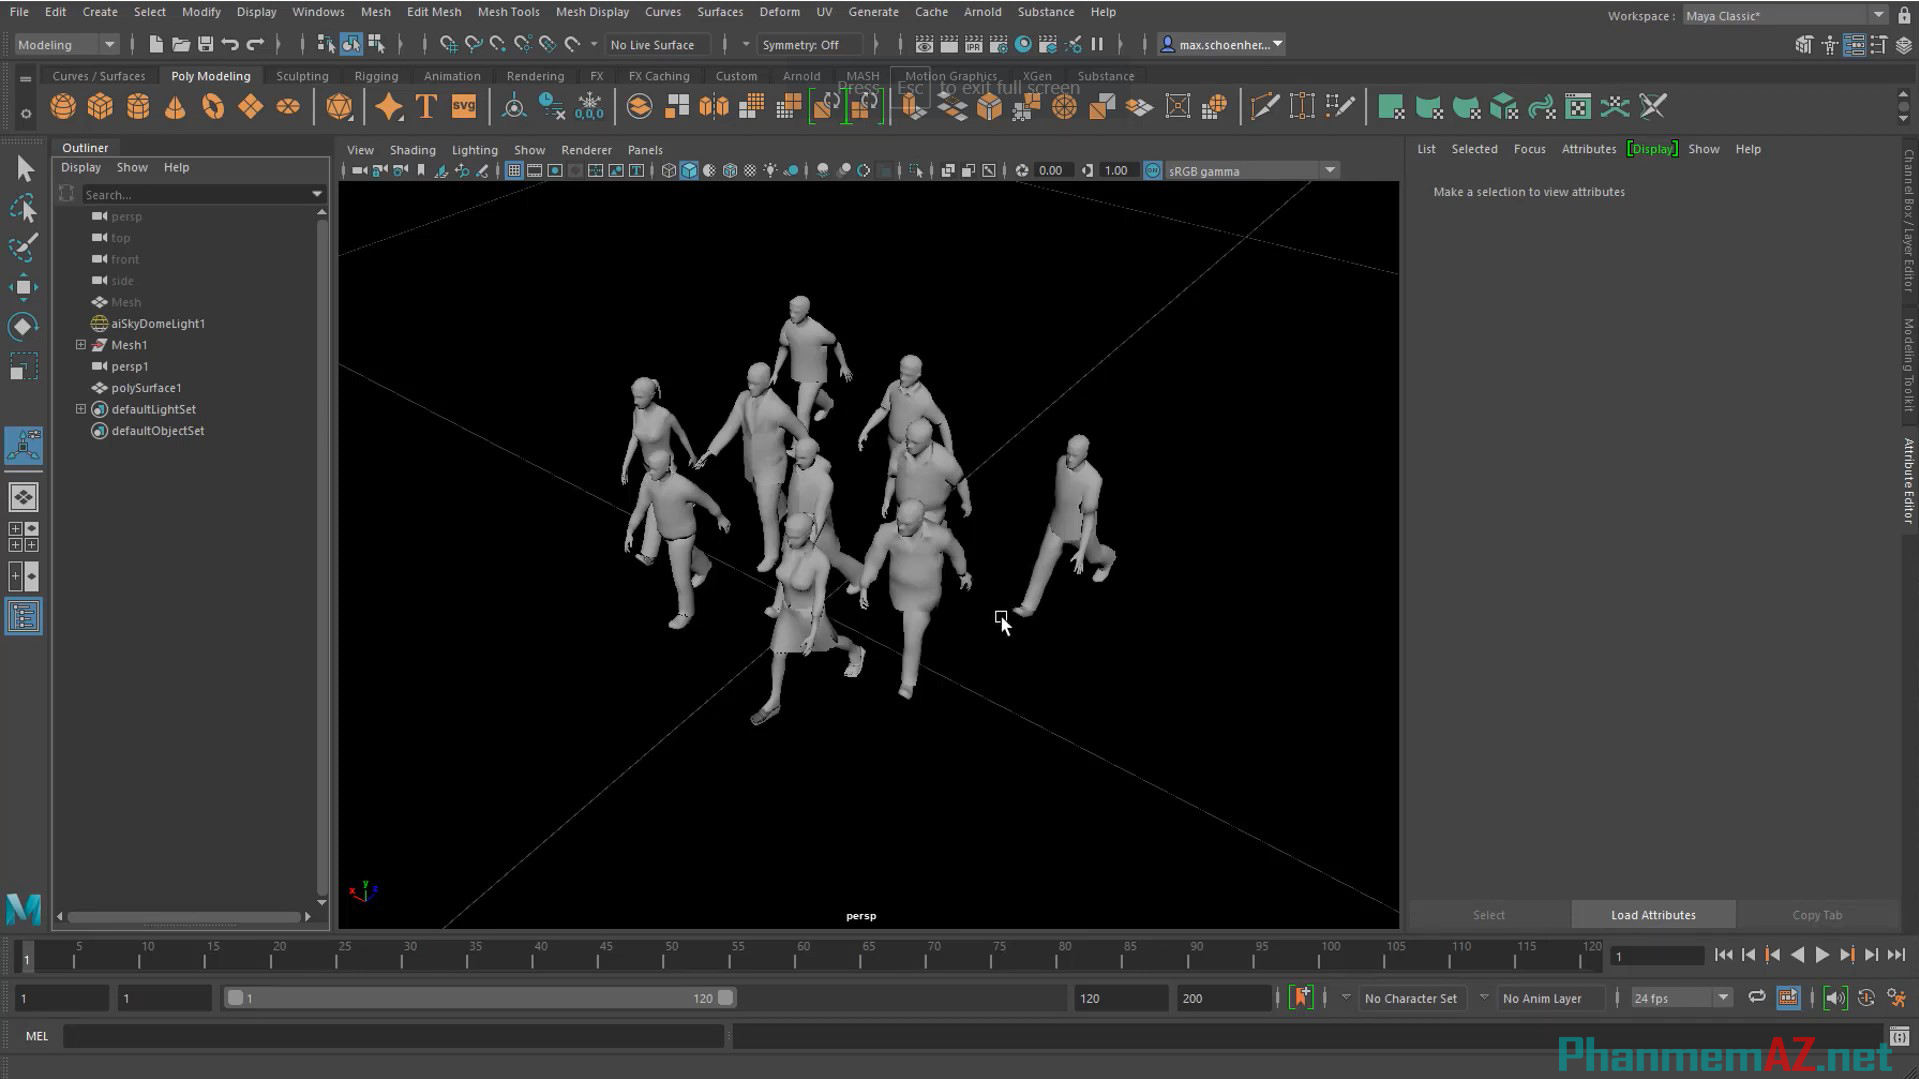Open the Arnold menu
The image size is (1919, 1079).
tap(982, 11)
